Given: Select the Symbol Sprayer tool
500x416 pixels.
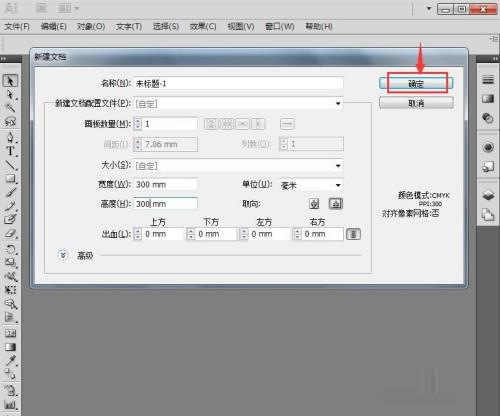Looking at the screenshot, I should coord(10,390).
